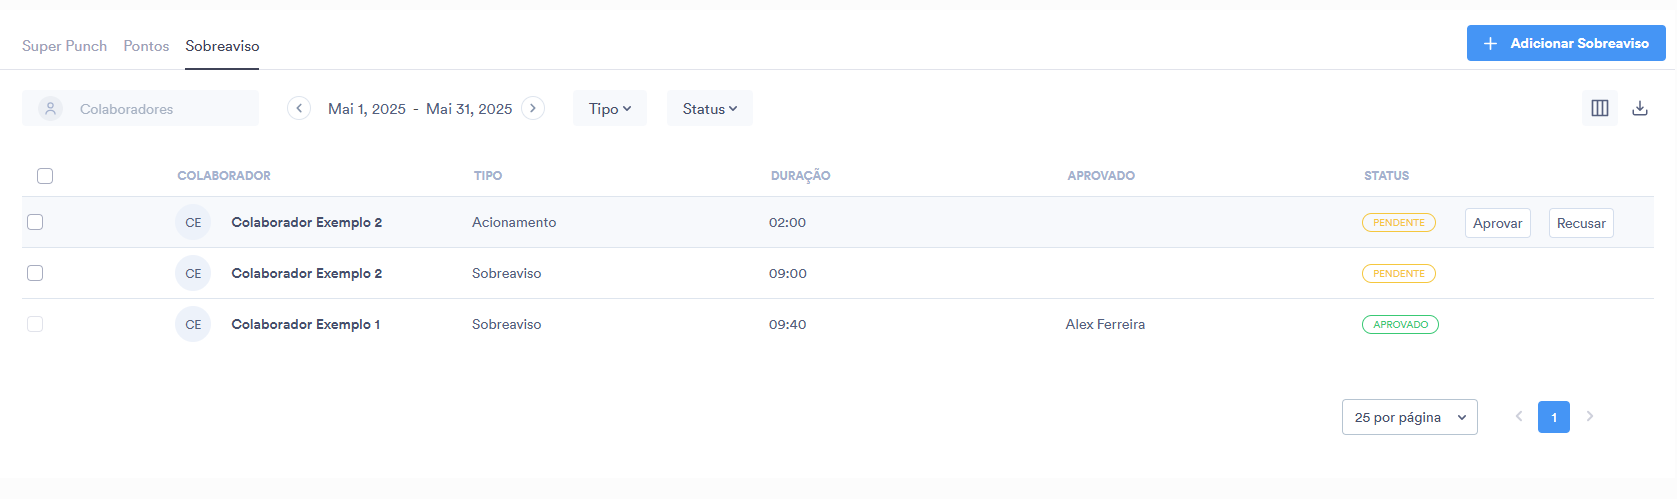Download the sobreaviso list via export icon

[x=1640, y=108]
